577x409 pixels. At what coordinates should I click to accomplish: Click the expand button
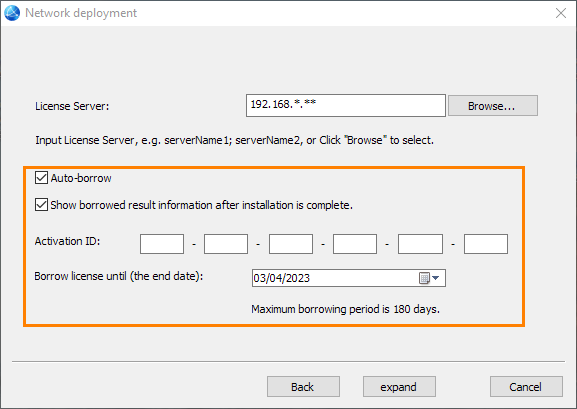399,387
